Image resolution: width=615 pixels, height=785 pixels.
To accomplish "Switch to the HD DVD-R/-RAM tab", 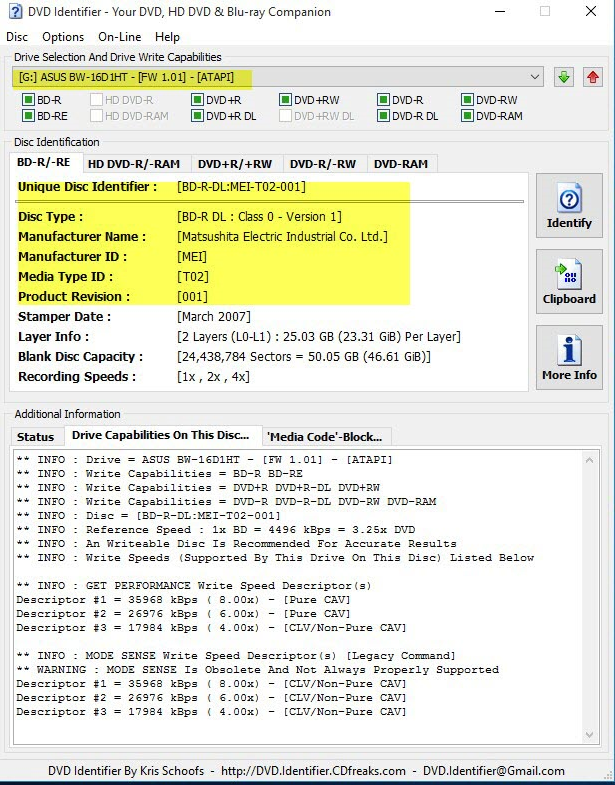I will [x=134, y=164].
